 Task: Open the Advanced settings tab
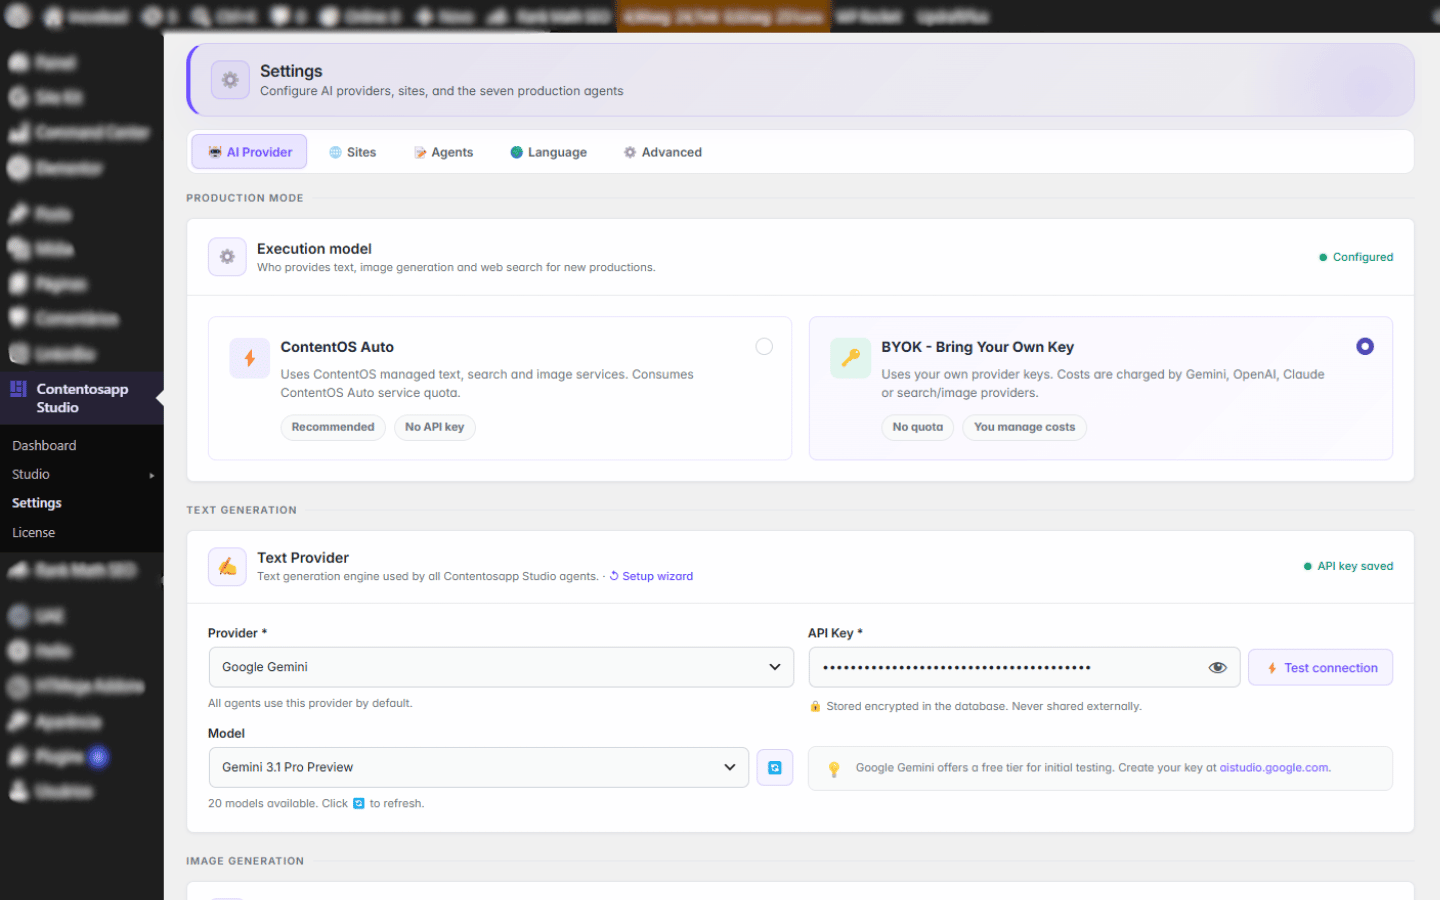(662, 152)
